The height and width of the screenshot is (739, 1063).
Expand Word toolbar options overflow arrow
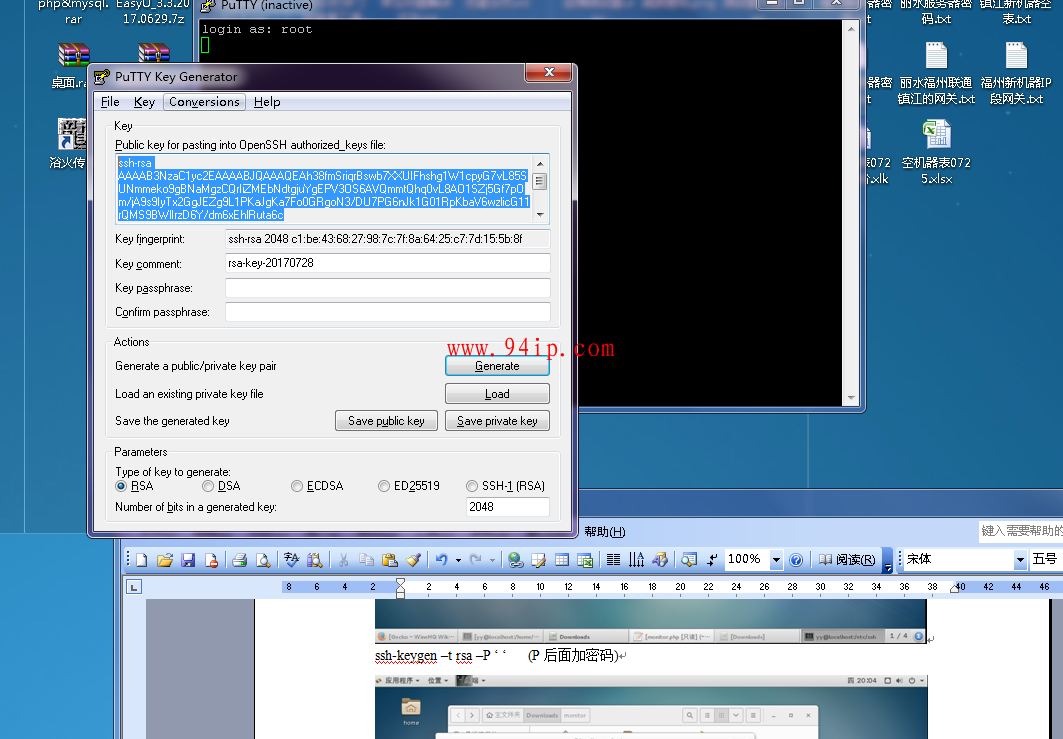887,560
